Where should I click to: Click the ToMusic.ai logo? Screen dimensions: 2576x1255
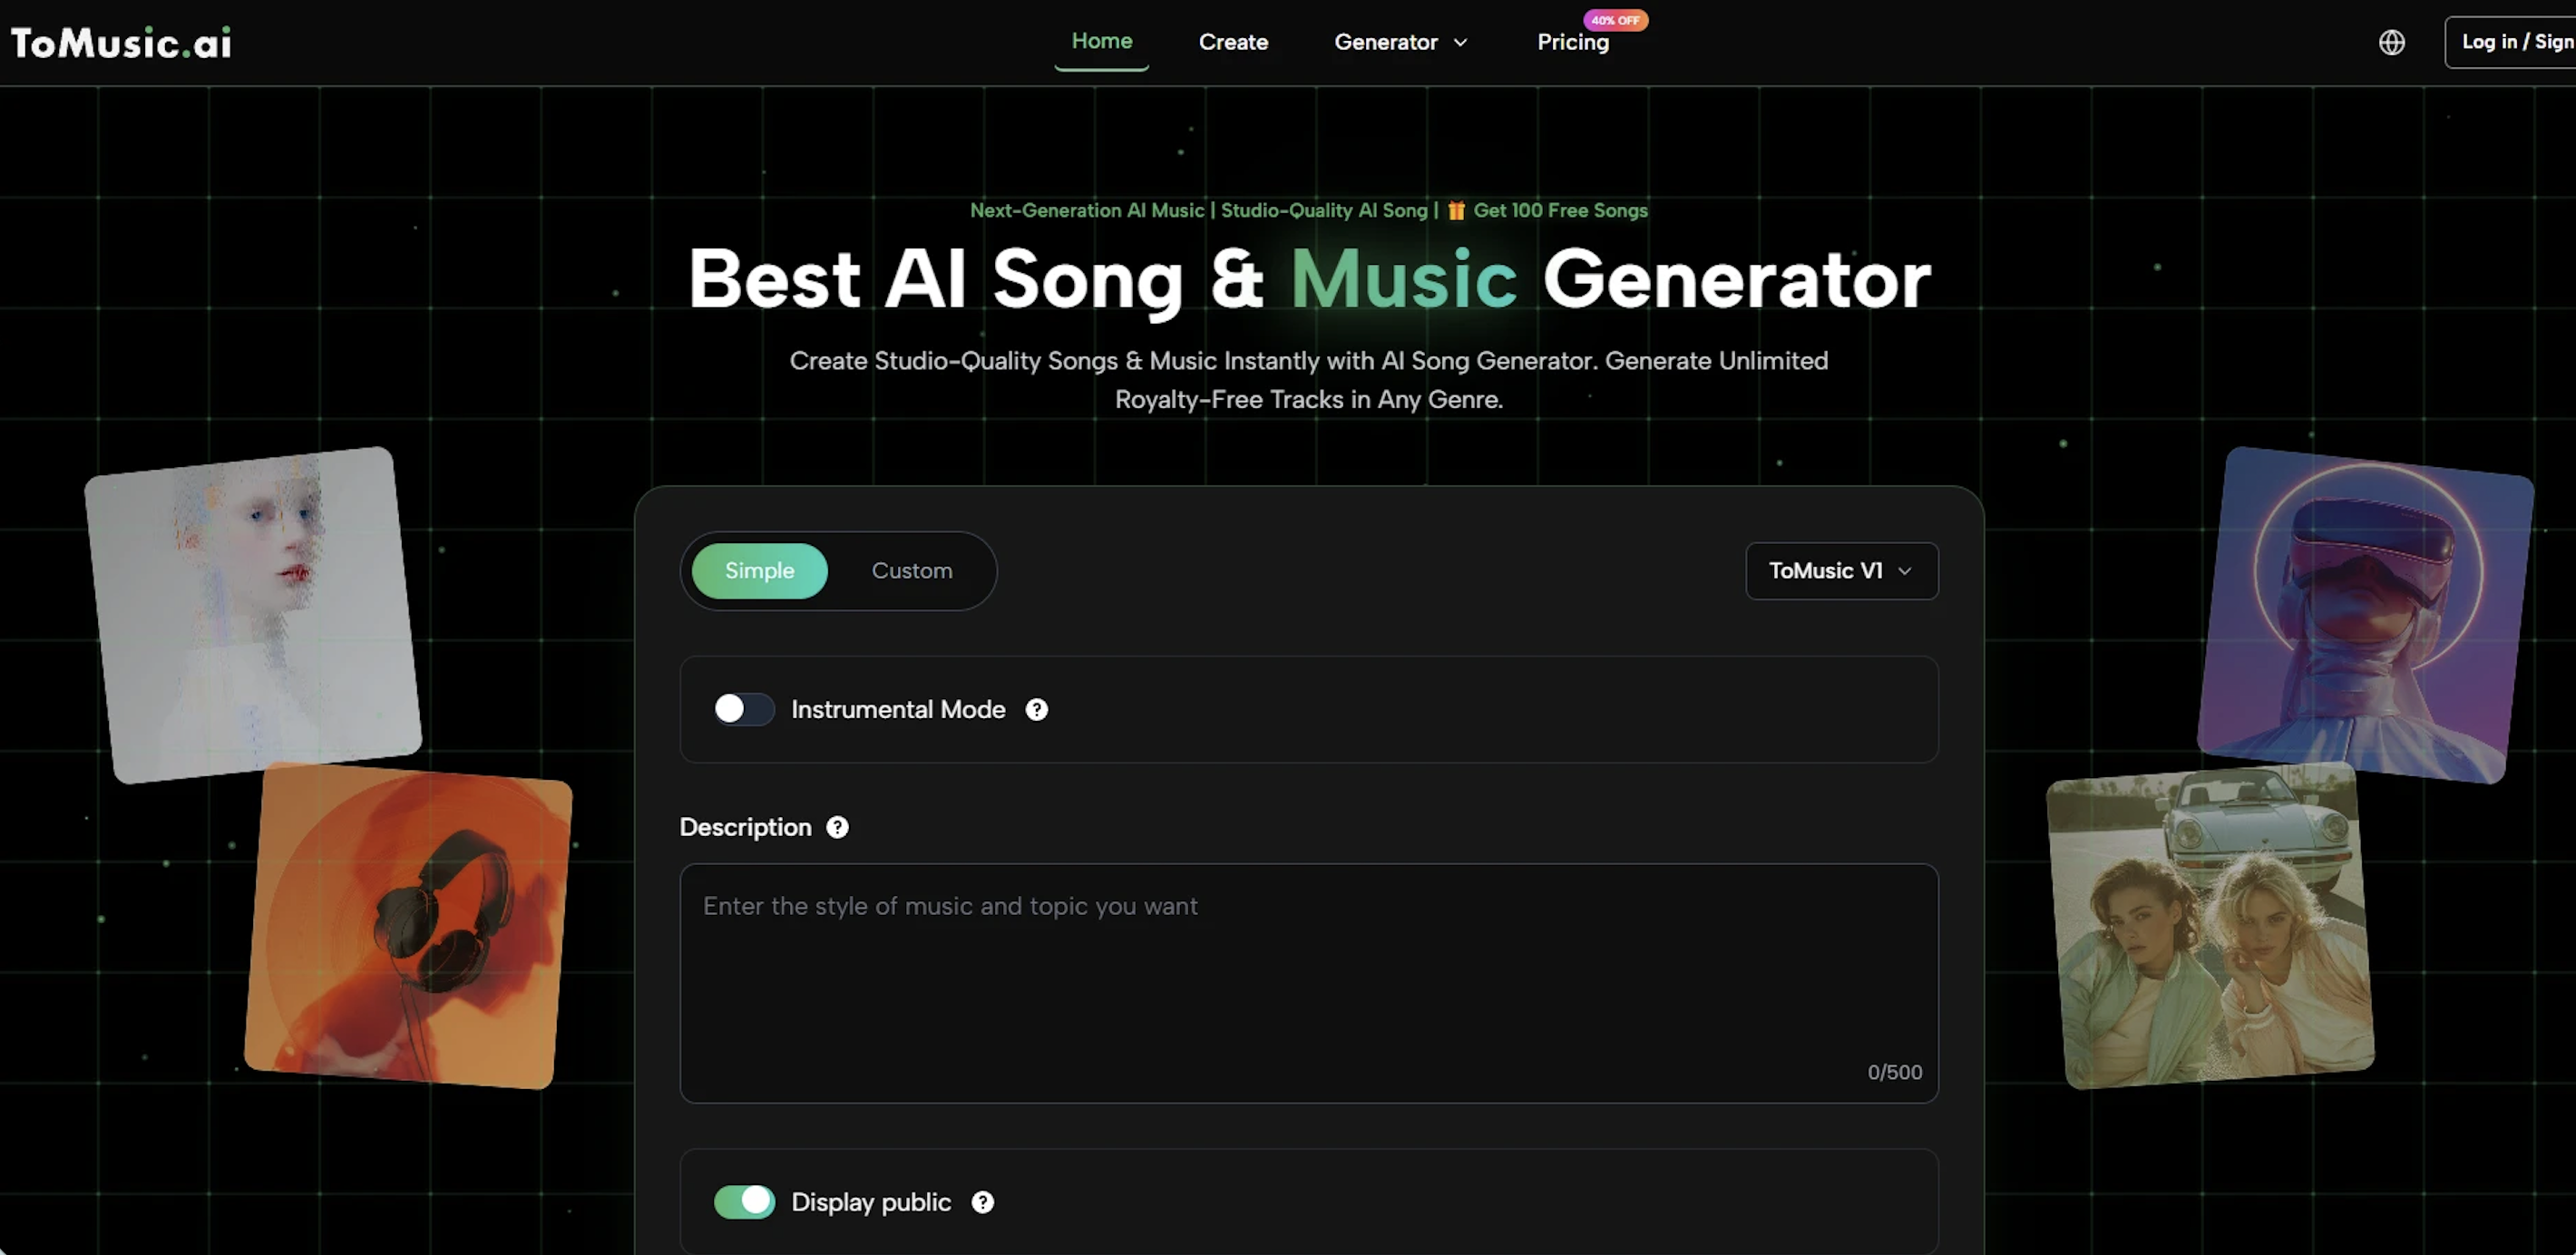point(121,42)
